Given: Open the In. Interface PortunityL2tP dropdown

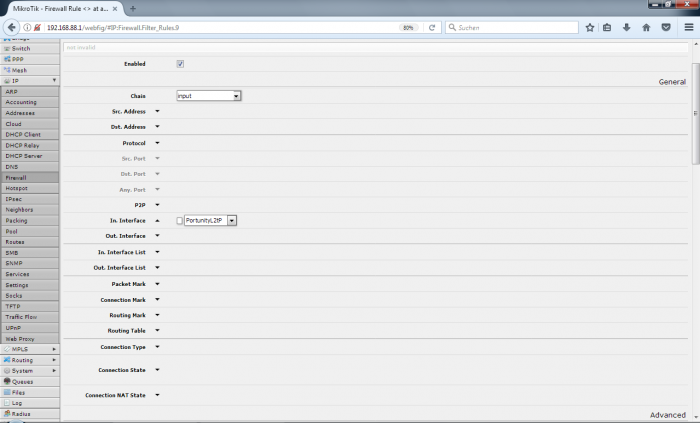Looking at the screenshot, I should (x=231, y=220).
